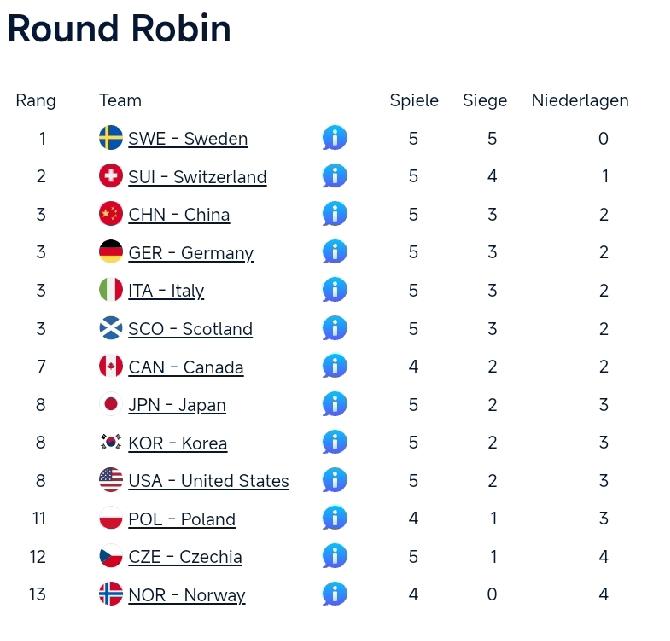Click the Canada flag icon
This screenshot has width=670, height=641.
click(x=111, y=366)
